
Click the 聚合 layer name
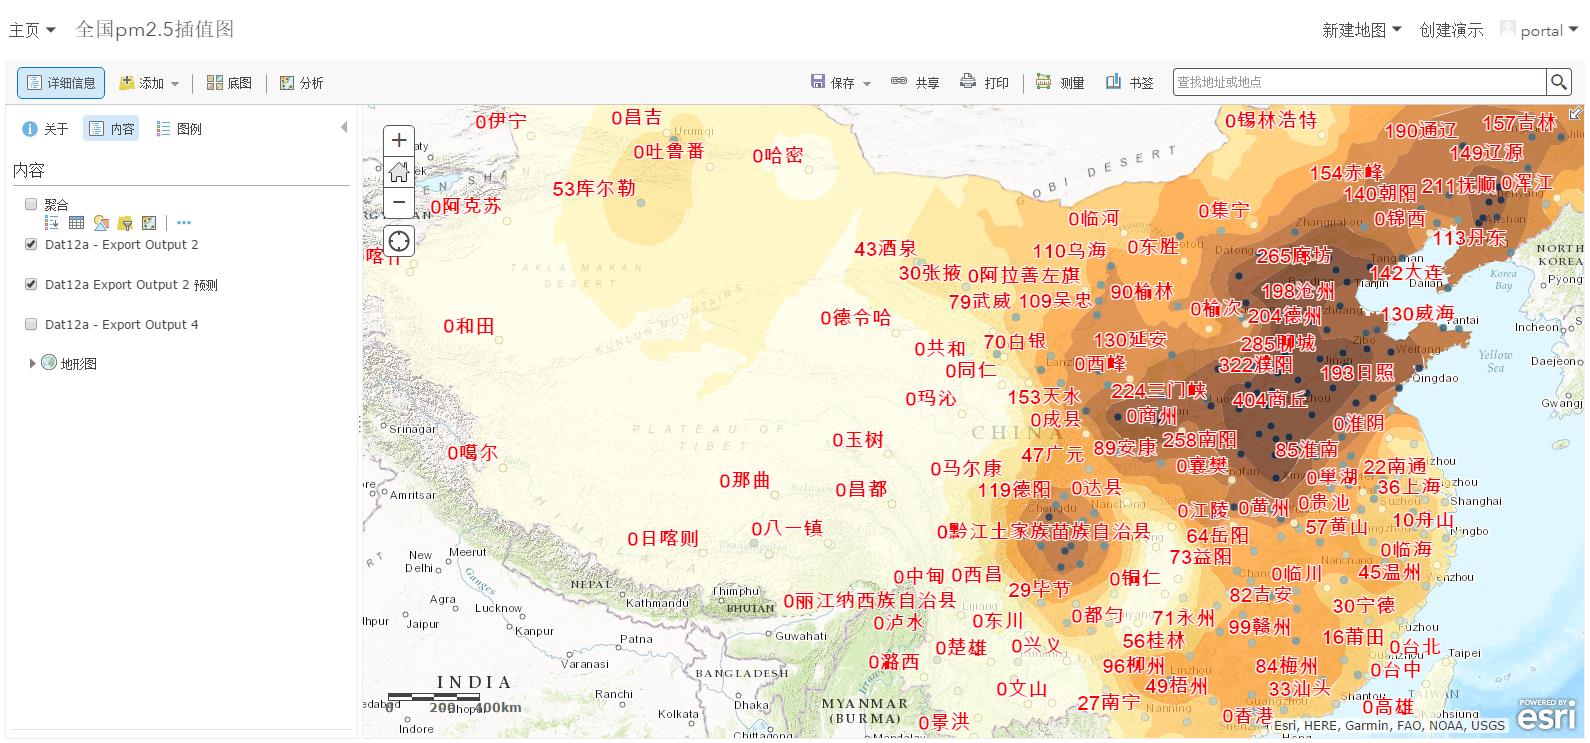[56, 204]
